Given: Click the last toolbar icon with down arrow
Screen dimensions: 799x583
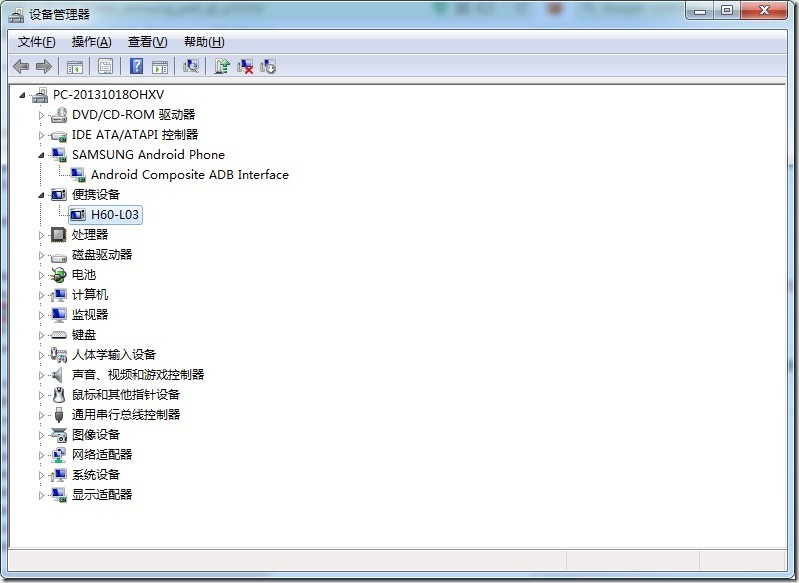Looking at the screenshot, I should pos(268,67).
